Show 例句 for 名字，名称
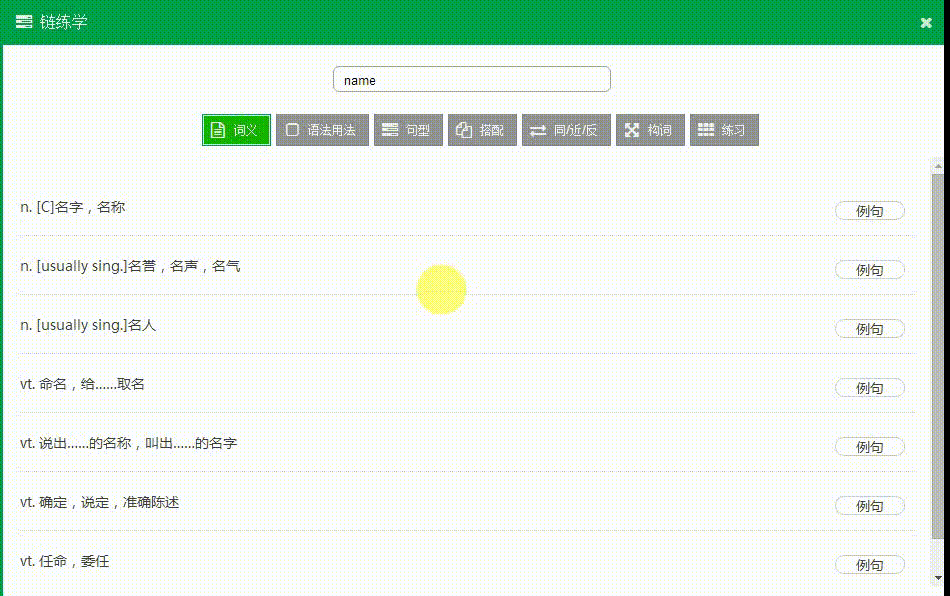The image size is (950, 596). tap(869, 211)
